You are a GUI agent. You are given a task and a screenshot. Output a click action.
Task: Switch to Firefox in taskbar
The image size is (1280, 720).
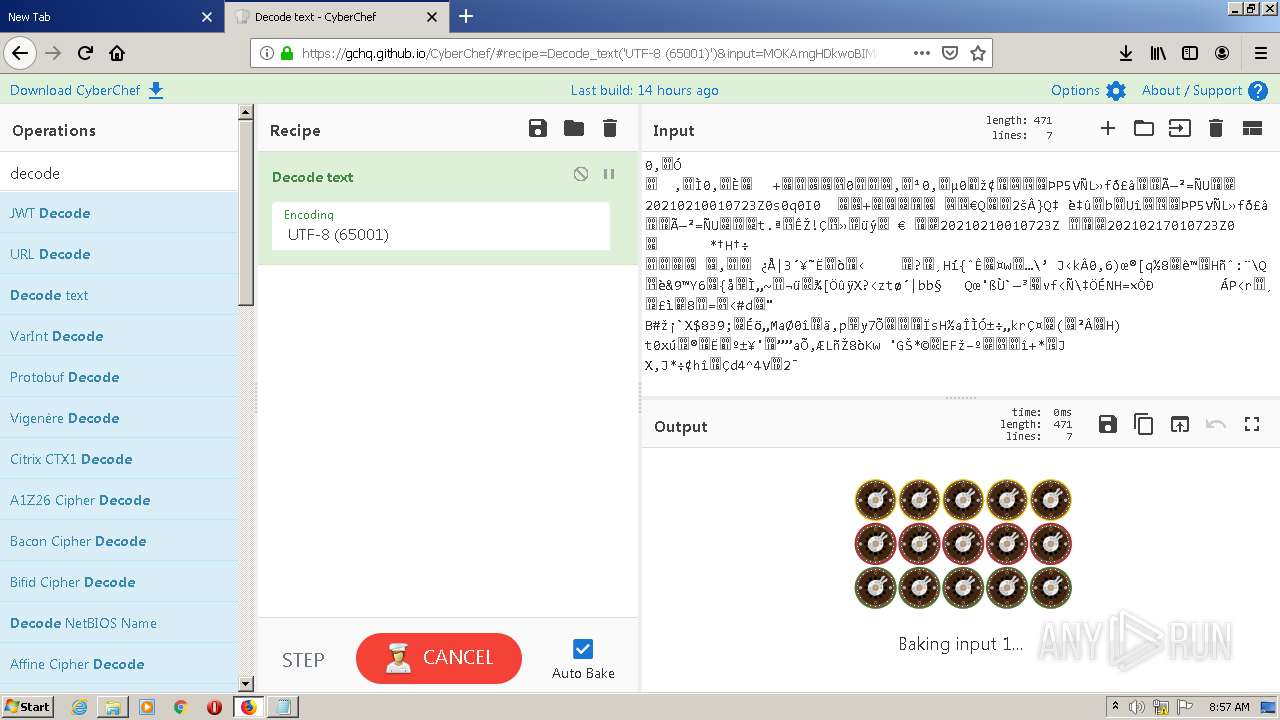[248, 707]
